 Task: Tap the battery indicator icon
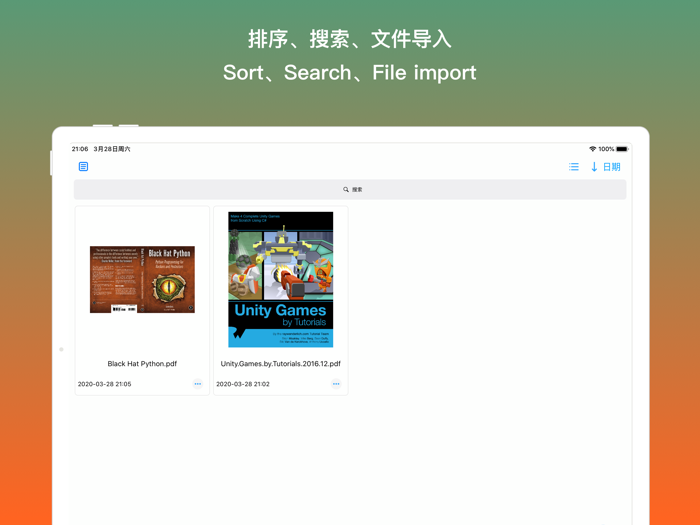coord(622,149)
